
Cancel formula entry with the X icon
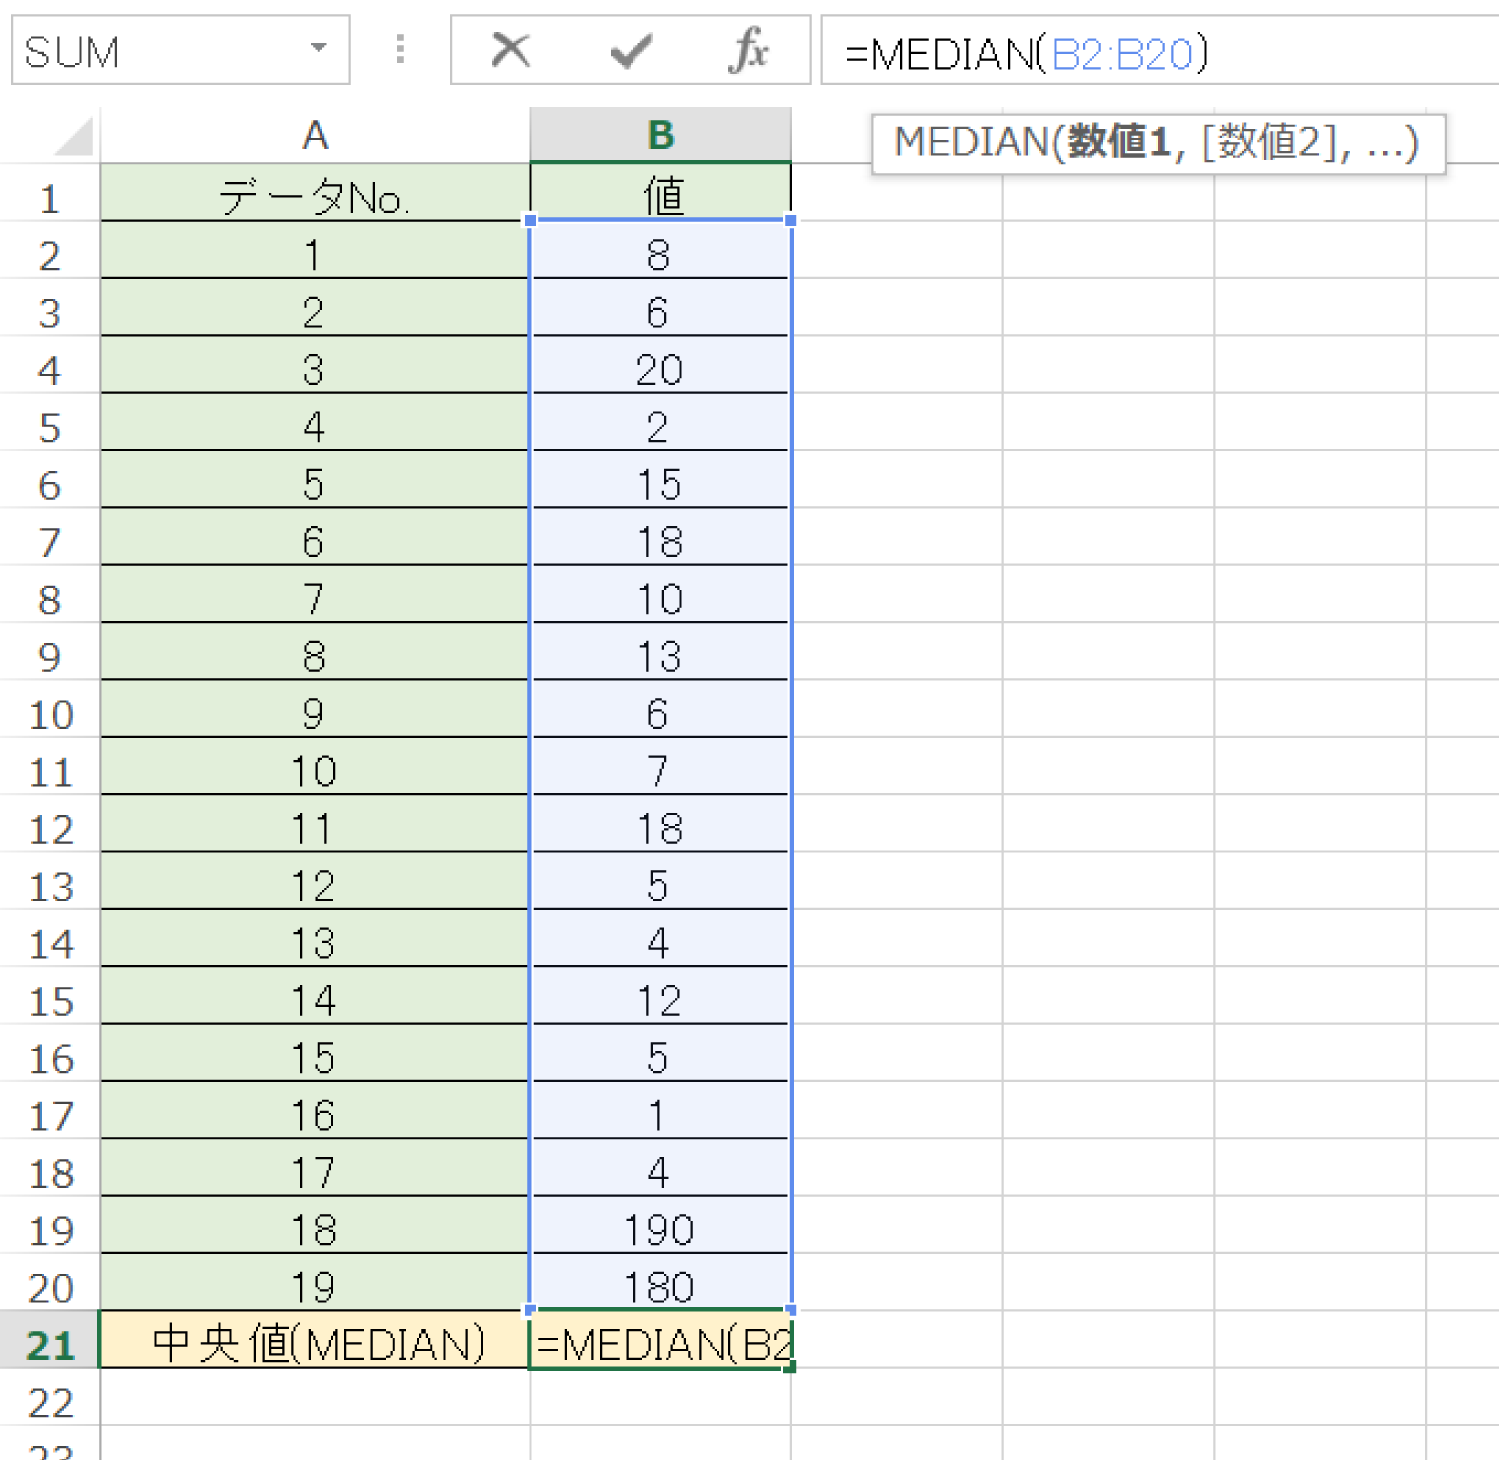click(510, 51)
